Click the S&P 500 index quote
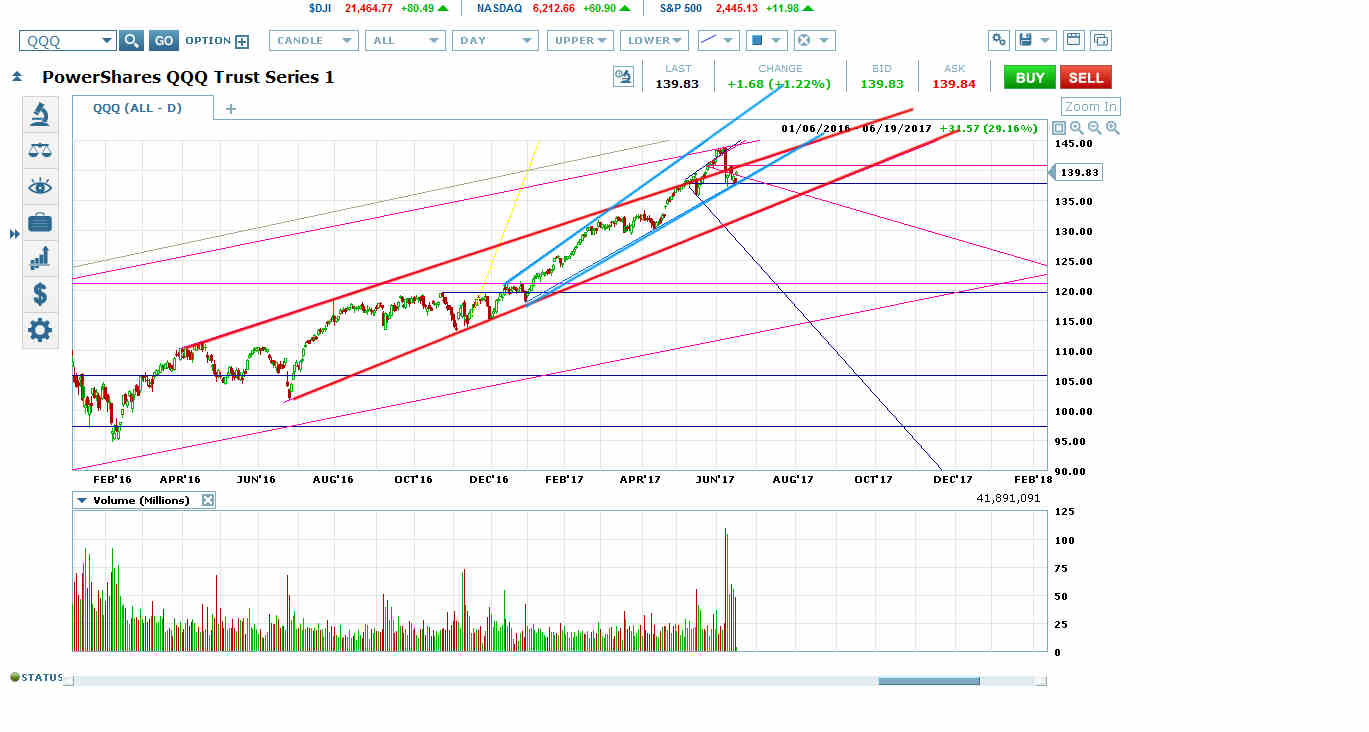1369x732 pixels. 737,8
